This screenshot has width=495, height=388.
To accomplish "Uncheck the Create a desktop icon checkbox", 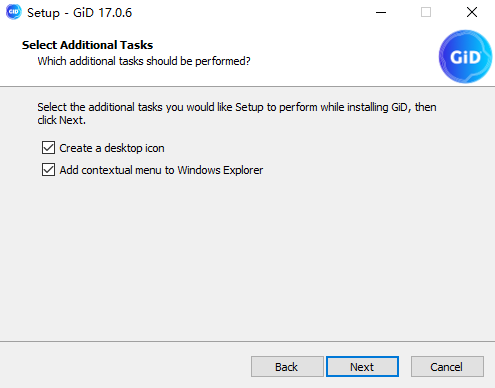I will click(x=48, y=147).
